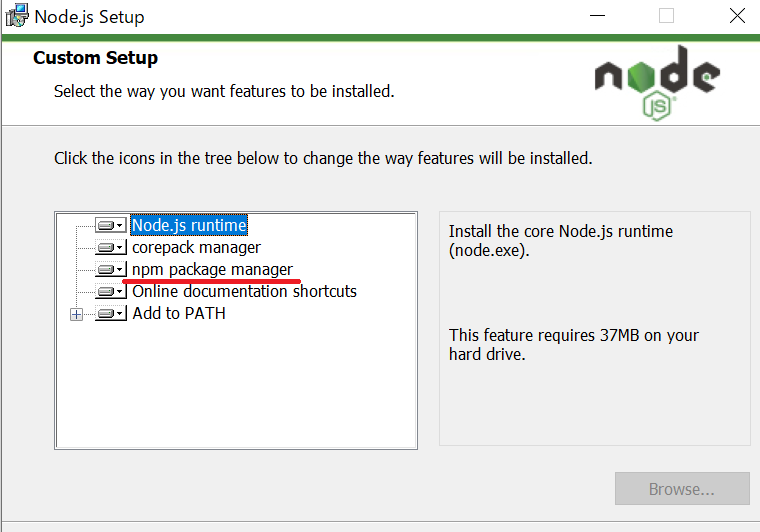The image size is (760, 532).
Task: Click the 'This feature requires 37MB' text
Action: click(574, 344)
